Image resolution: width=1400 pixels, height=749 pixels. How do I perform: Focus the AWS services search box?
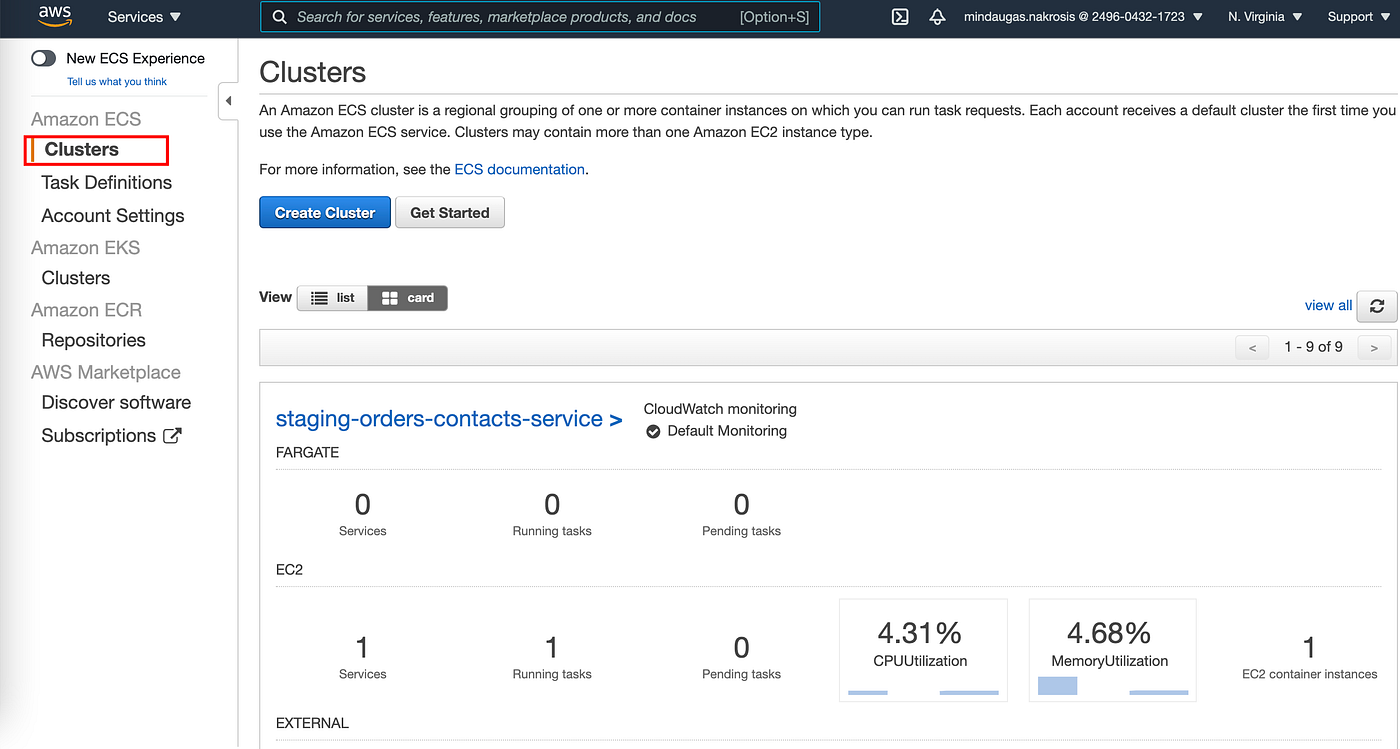[540, 17]
